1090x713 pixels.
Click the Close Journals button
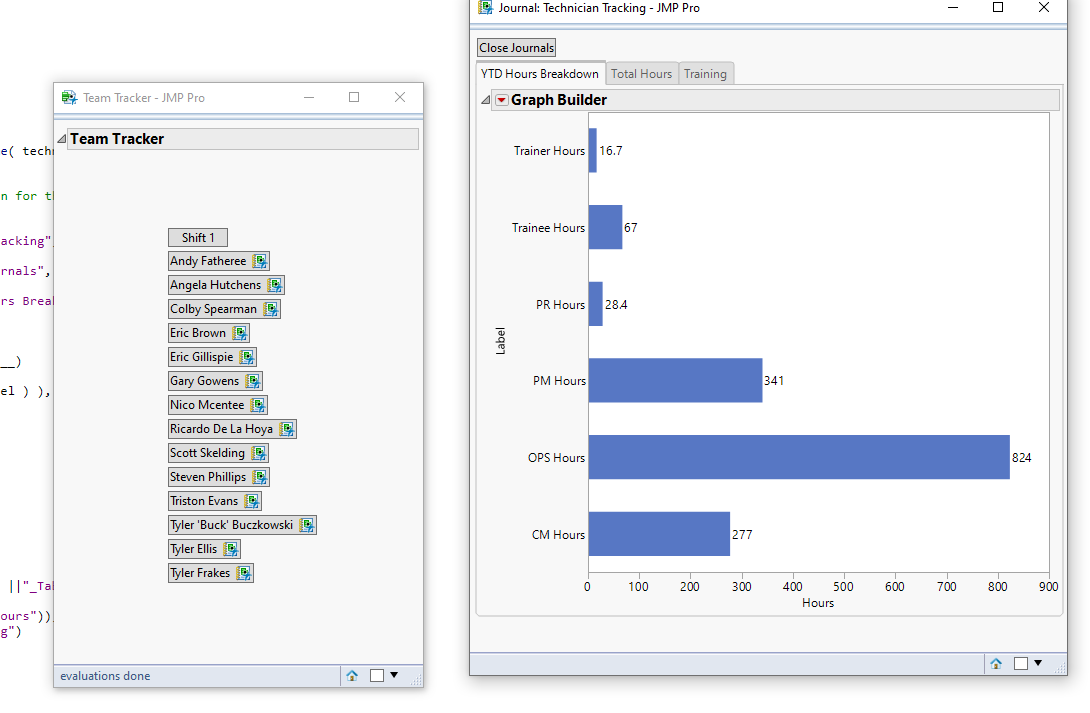(516, 48)
